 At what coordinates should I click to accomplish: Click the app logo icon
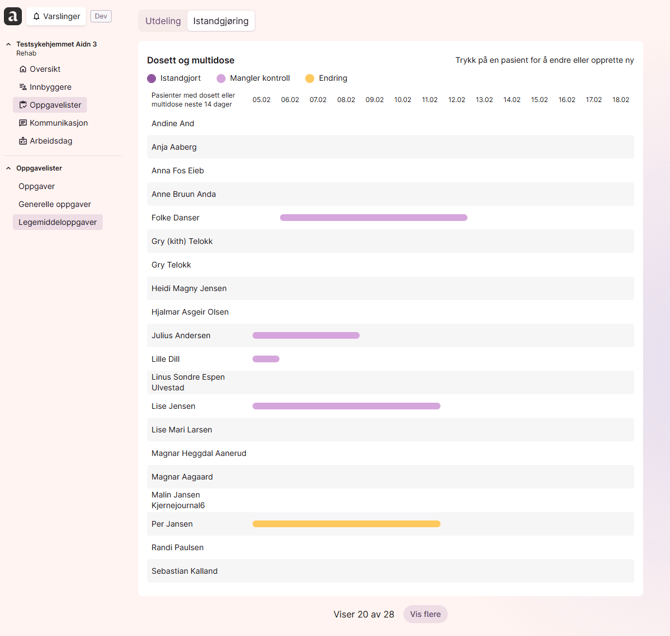(x=13, y=16)
